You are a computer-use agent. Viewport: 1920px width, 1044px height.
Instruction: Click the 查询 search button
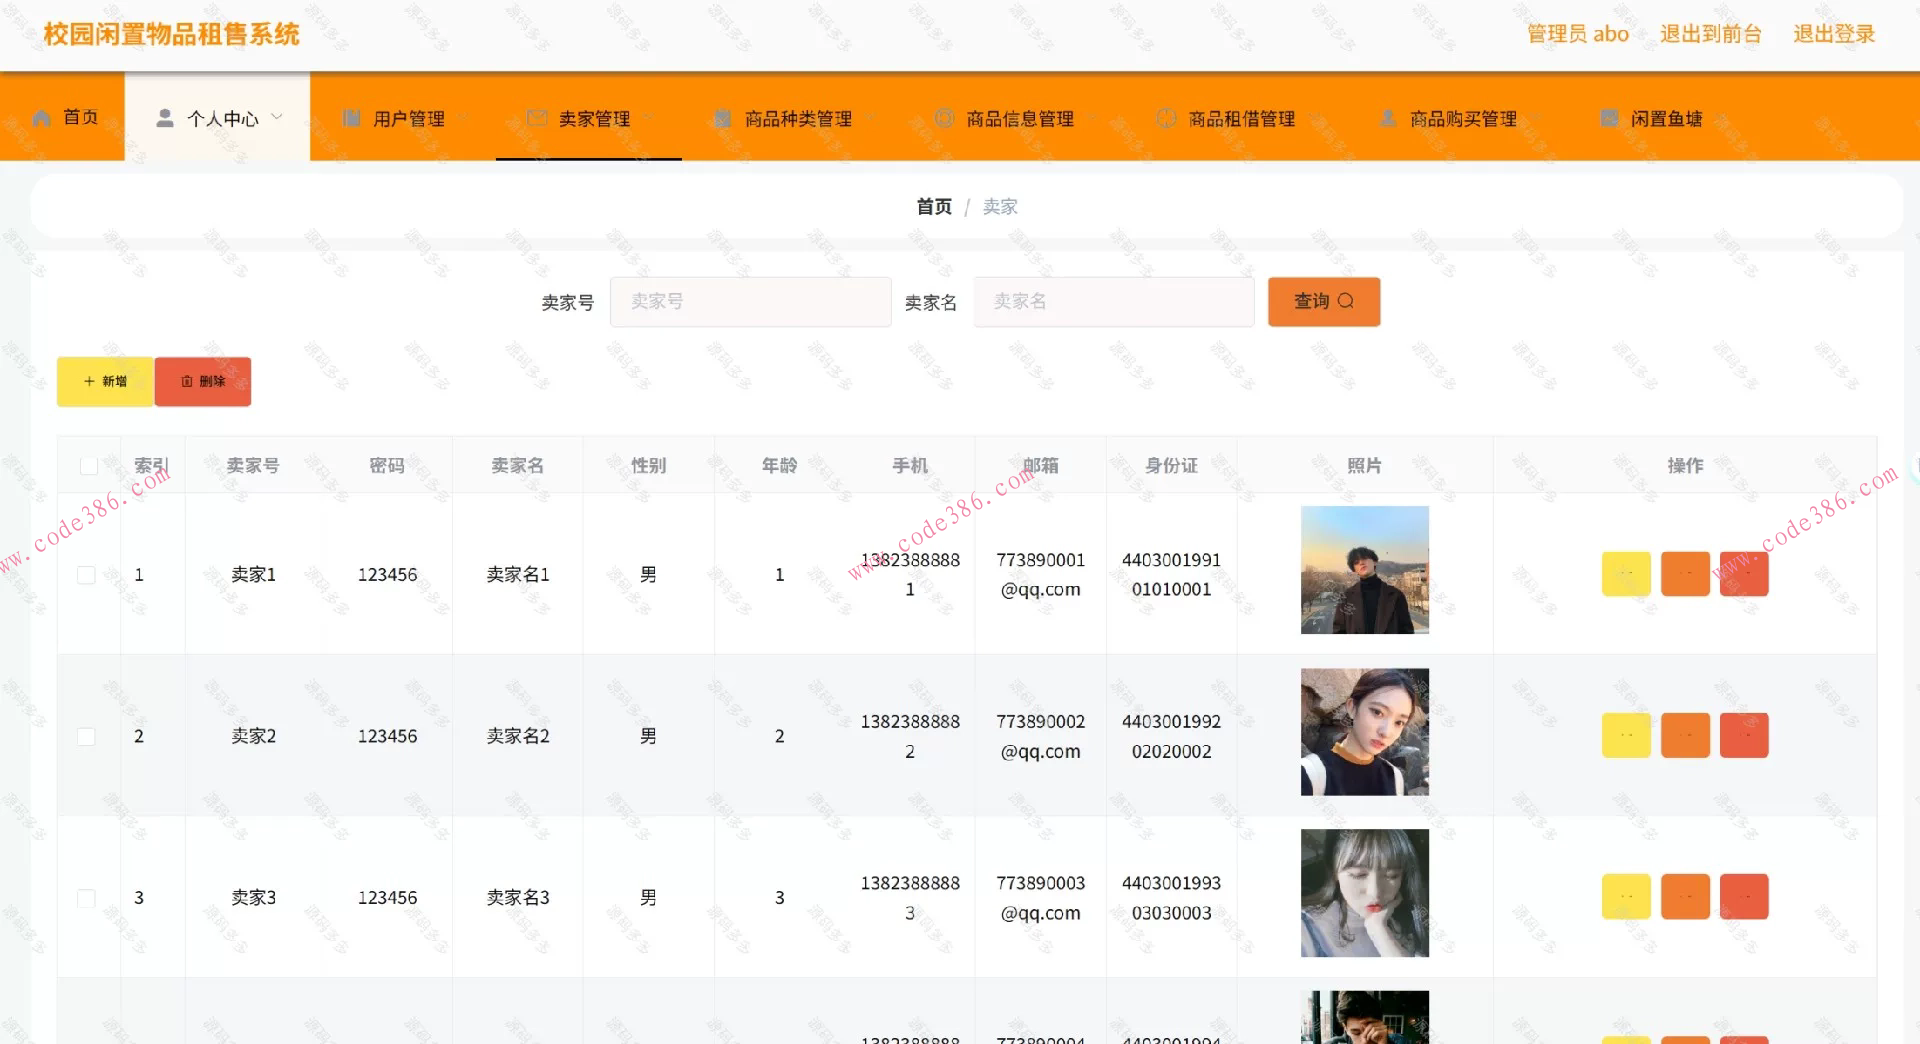click(x=1323, y=301)
